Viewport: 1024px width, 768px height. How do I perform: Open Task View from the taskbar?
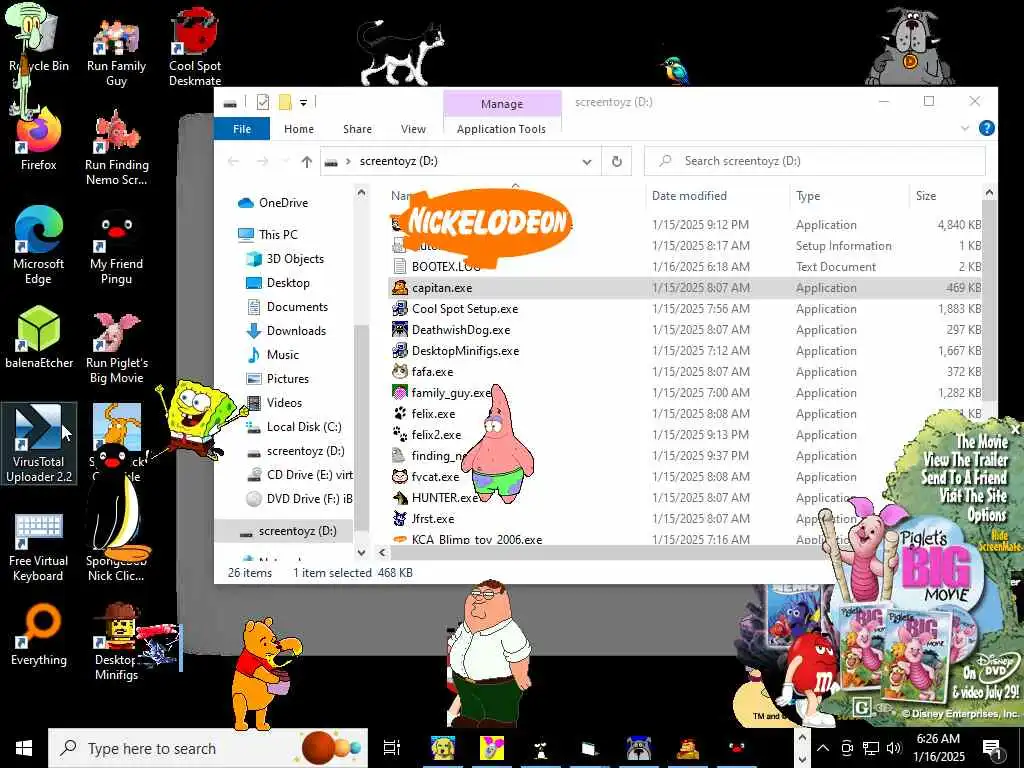(x=392, y=748)
